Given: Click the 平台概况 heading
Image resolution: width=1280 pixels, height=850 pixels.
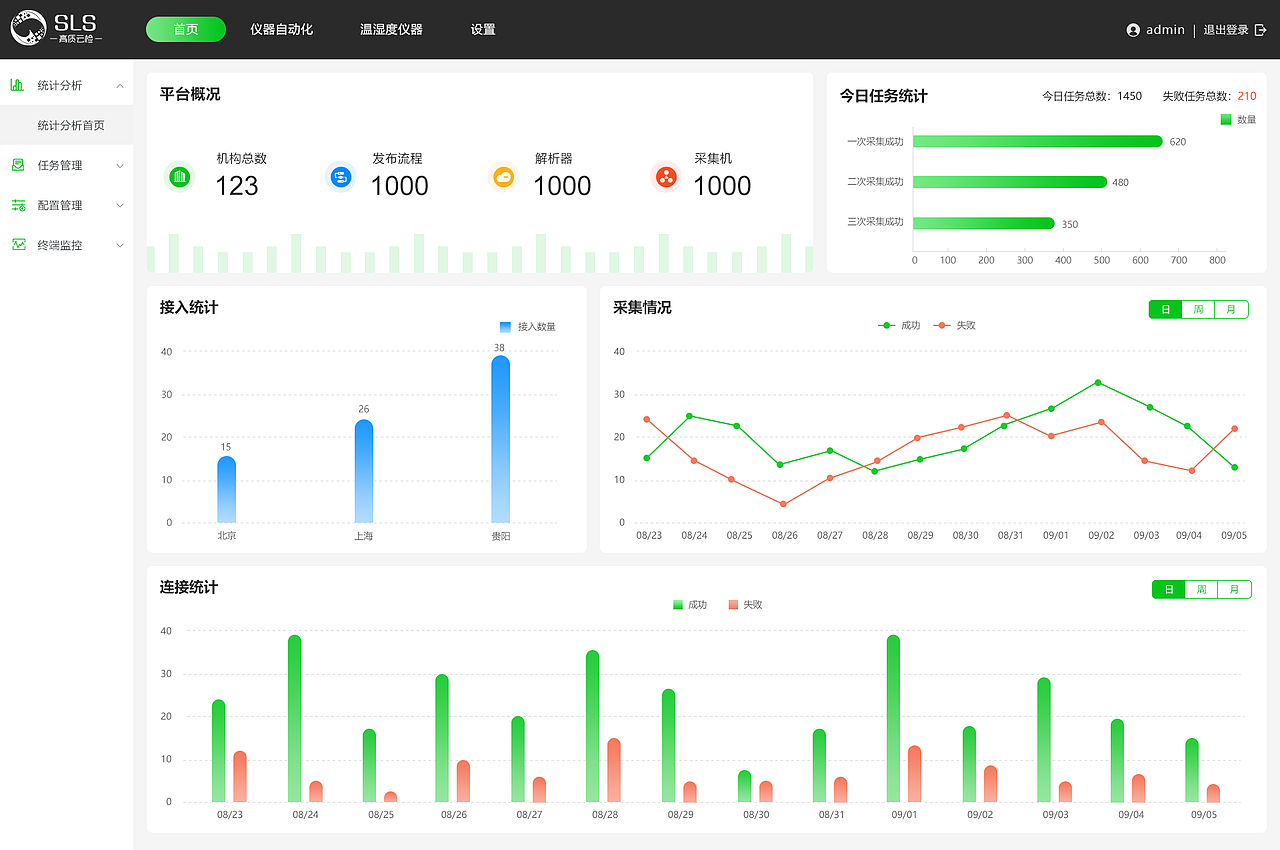Looking at the screenshot, I should (x=190, y=94).
